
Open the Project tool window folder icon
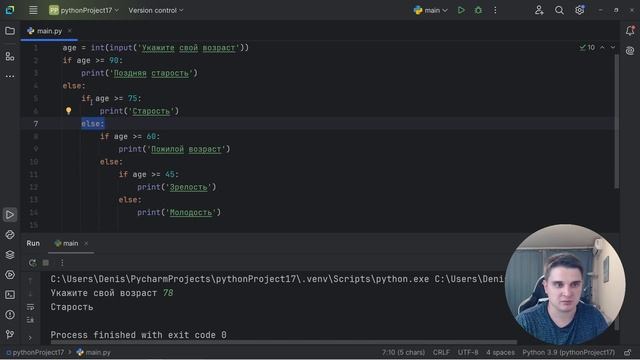pyautogui.click(x=10, y=31)
